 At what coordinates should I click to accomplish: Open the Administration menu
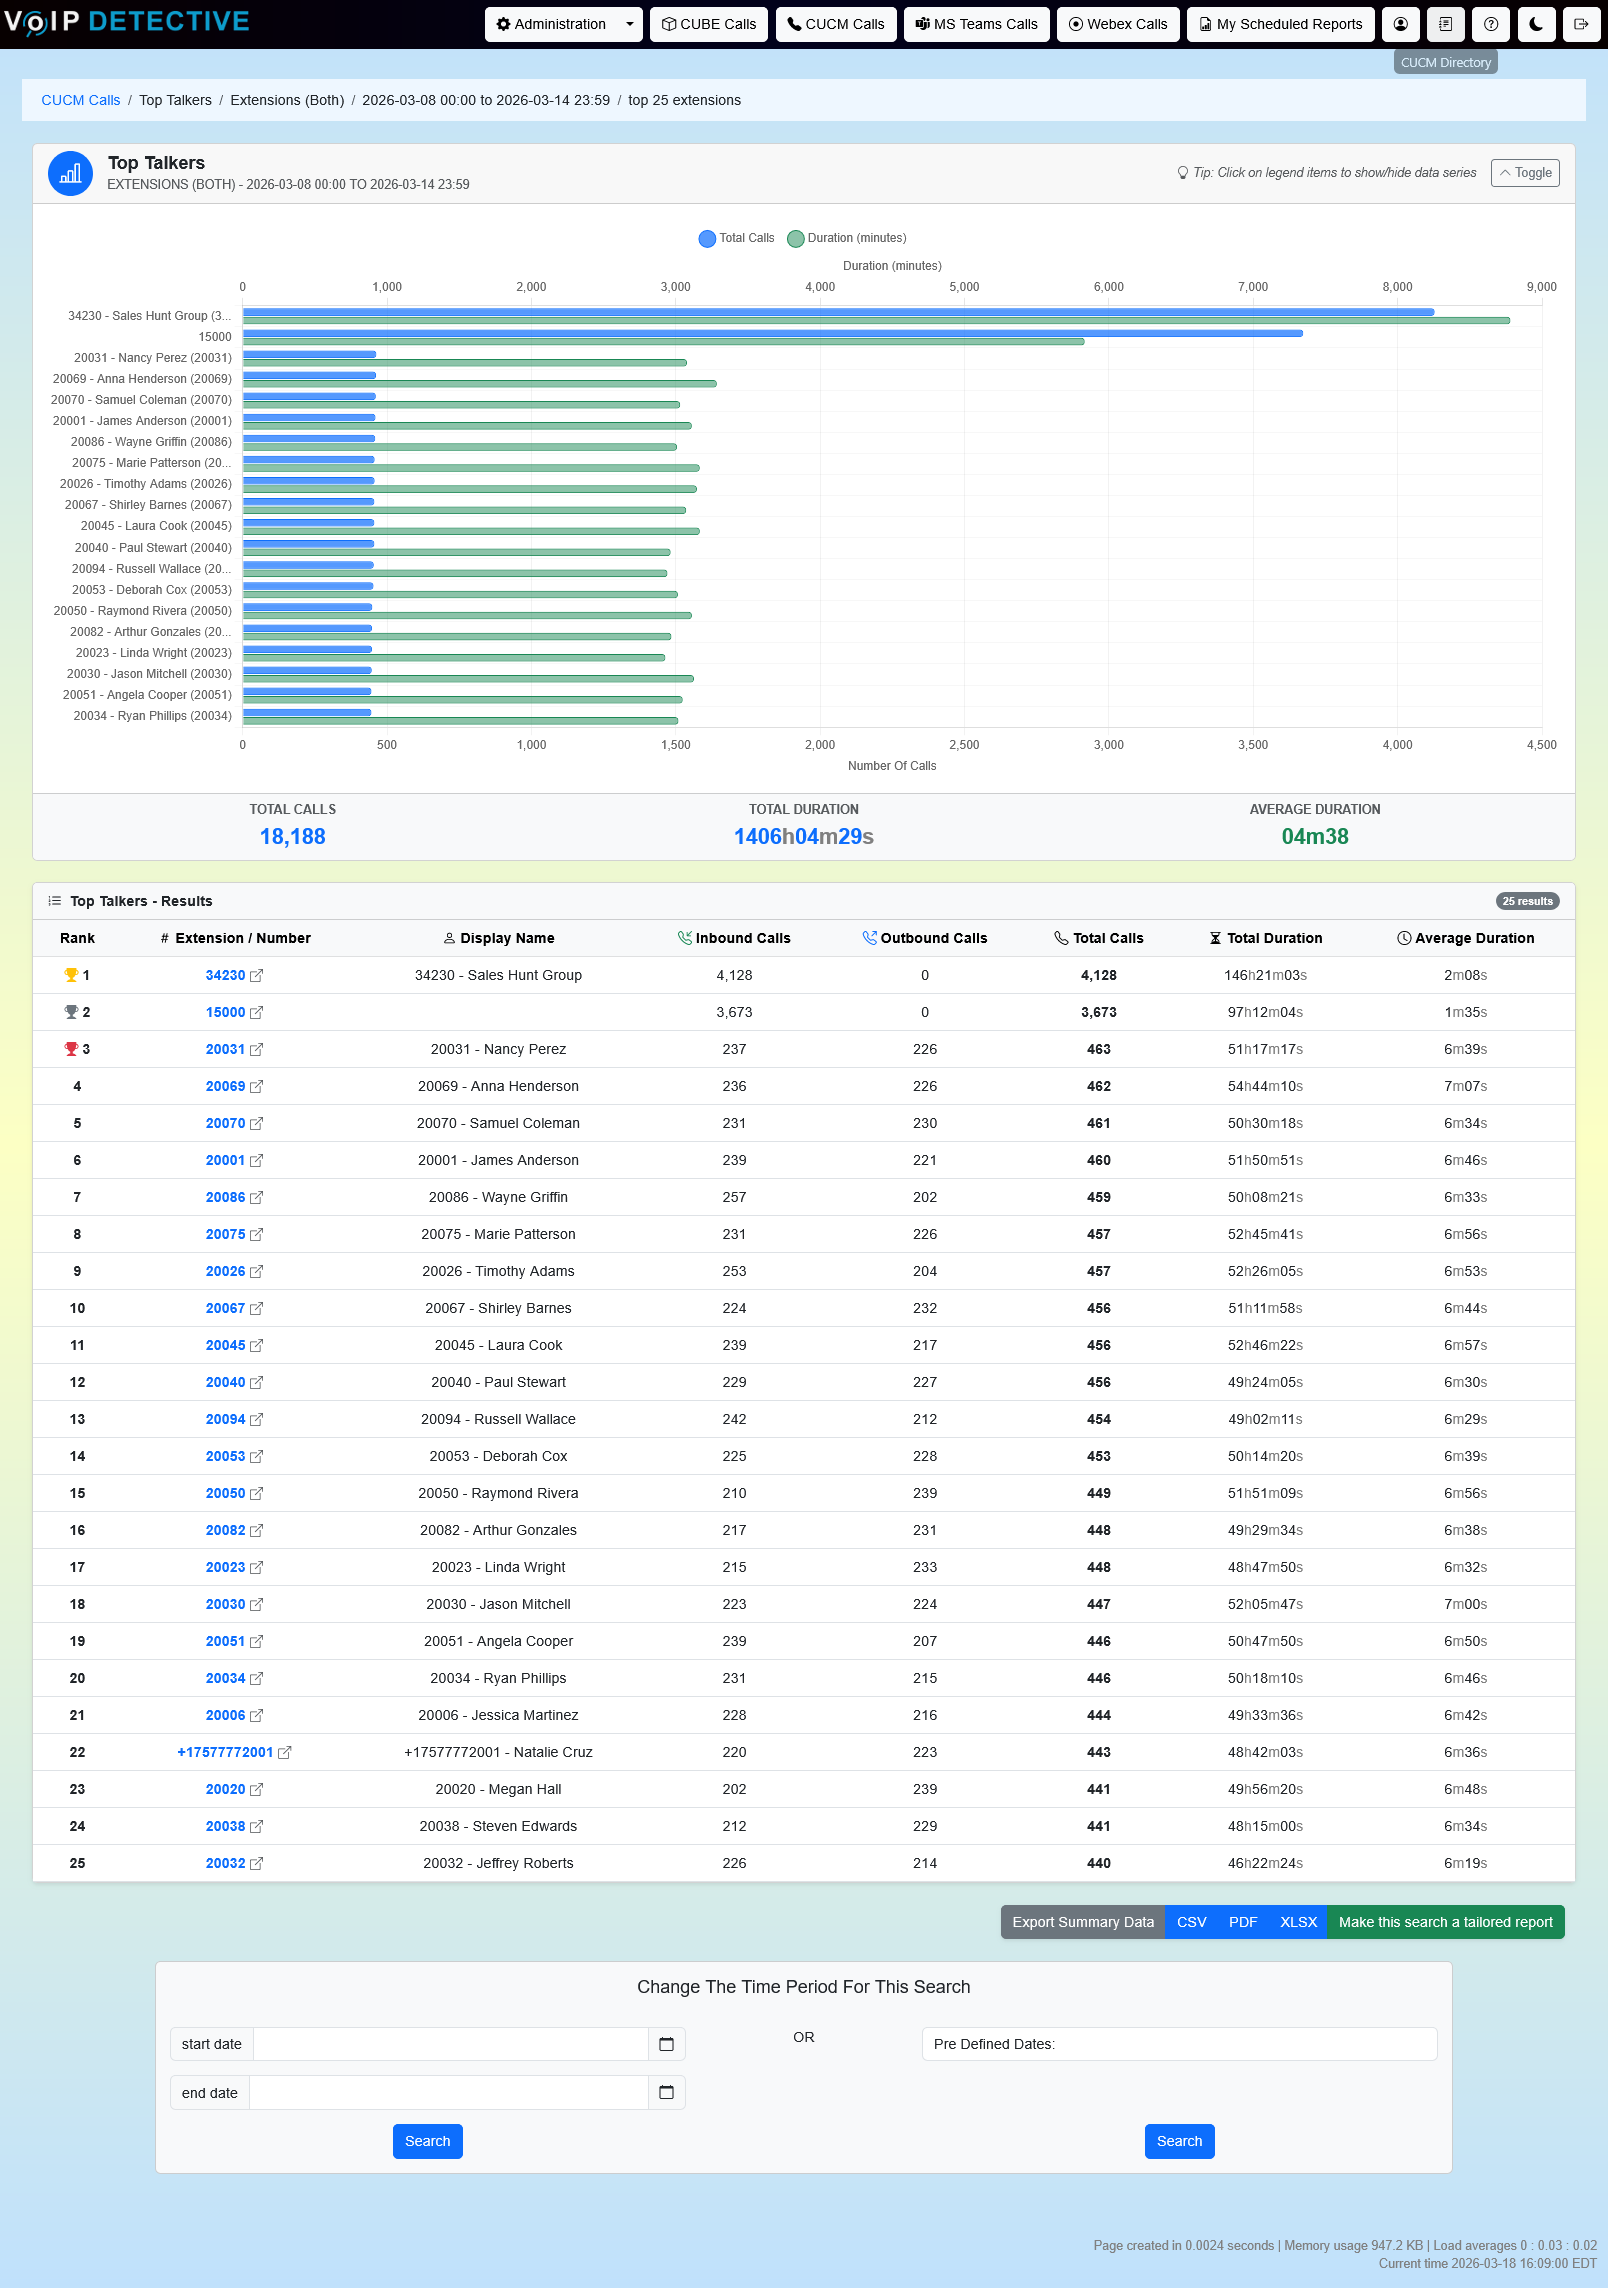[x=551, y=24]
